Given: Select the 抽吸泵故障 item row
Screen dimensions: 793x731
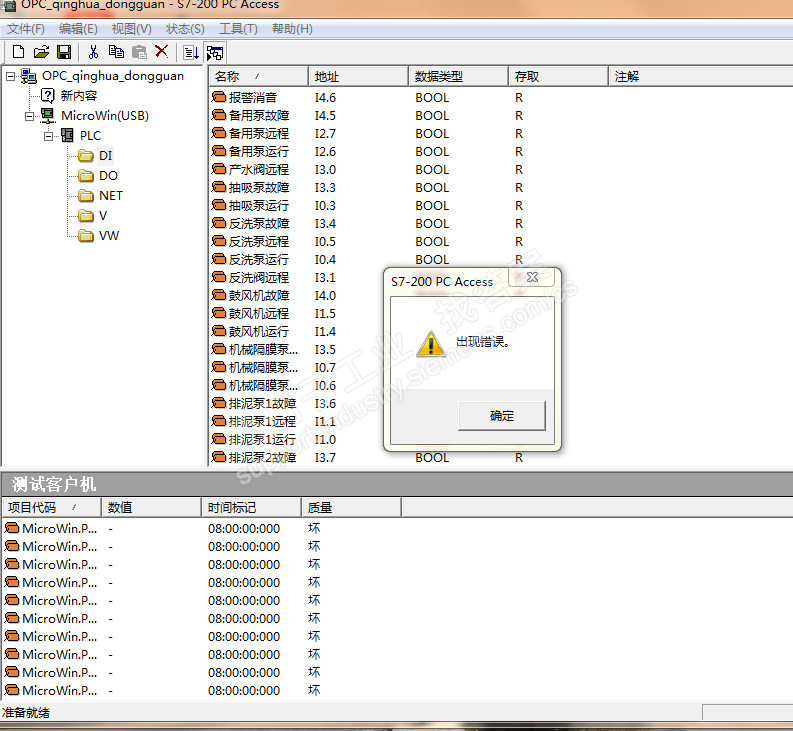Looking at the screenshot, I should 501,188.
